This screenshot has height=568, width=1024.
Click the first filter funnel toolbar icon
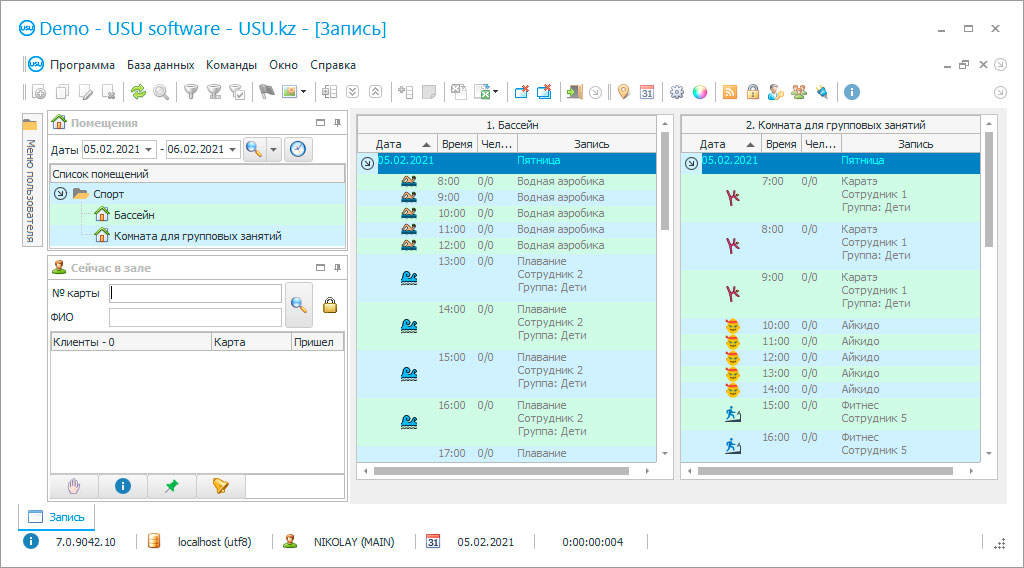191,92
